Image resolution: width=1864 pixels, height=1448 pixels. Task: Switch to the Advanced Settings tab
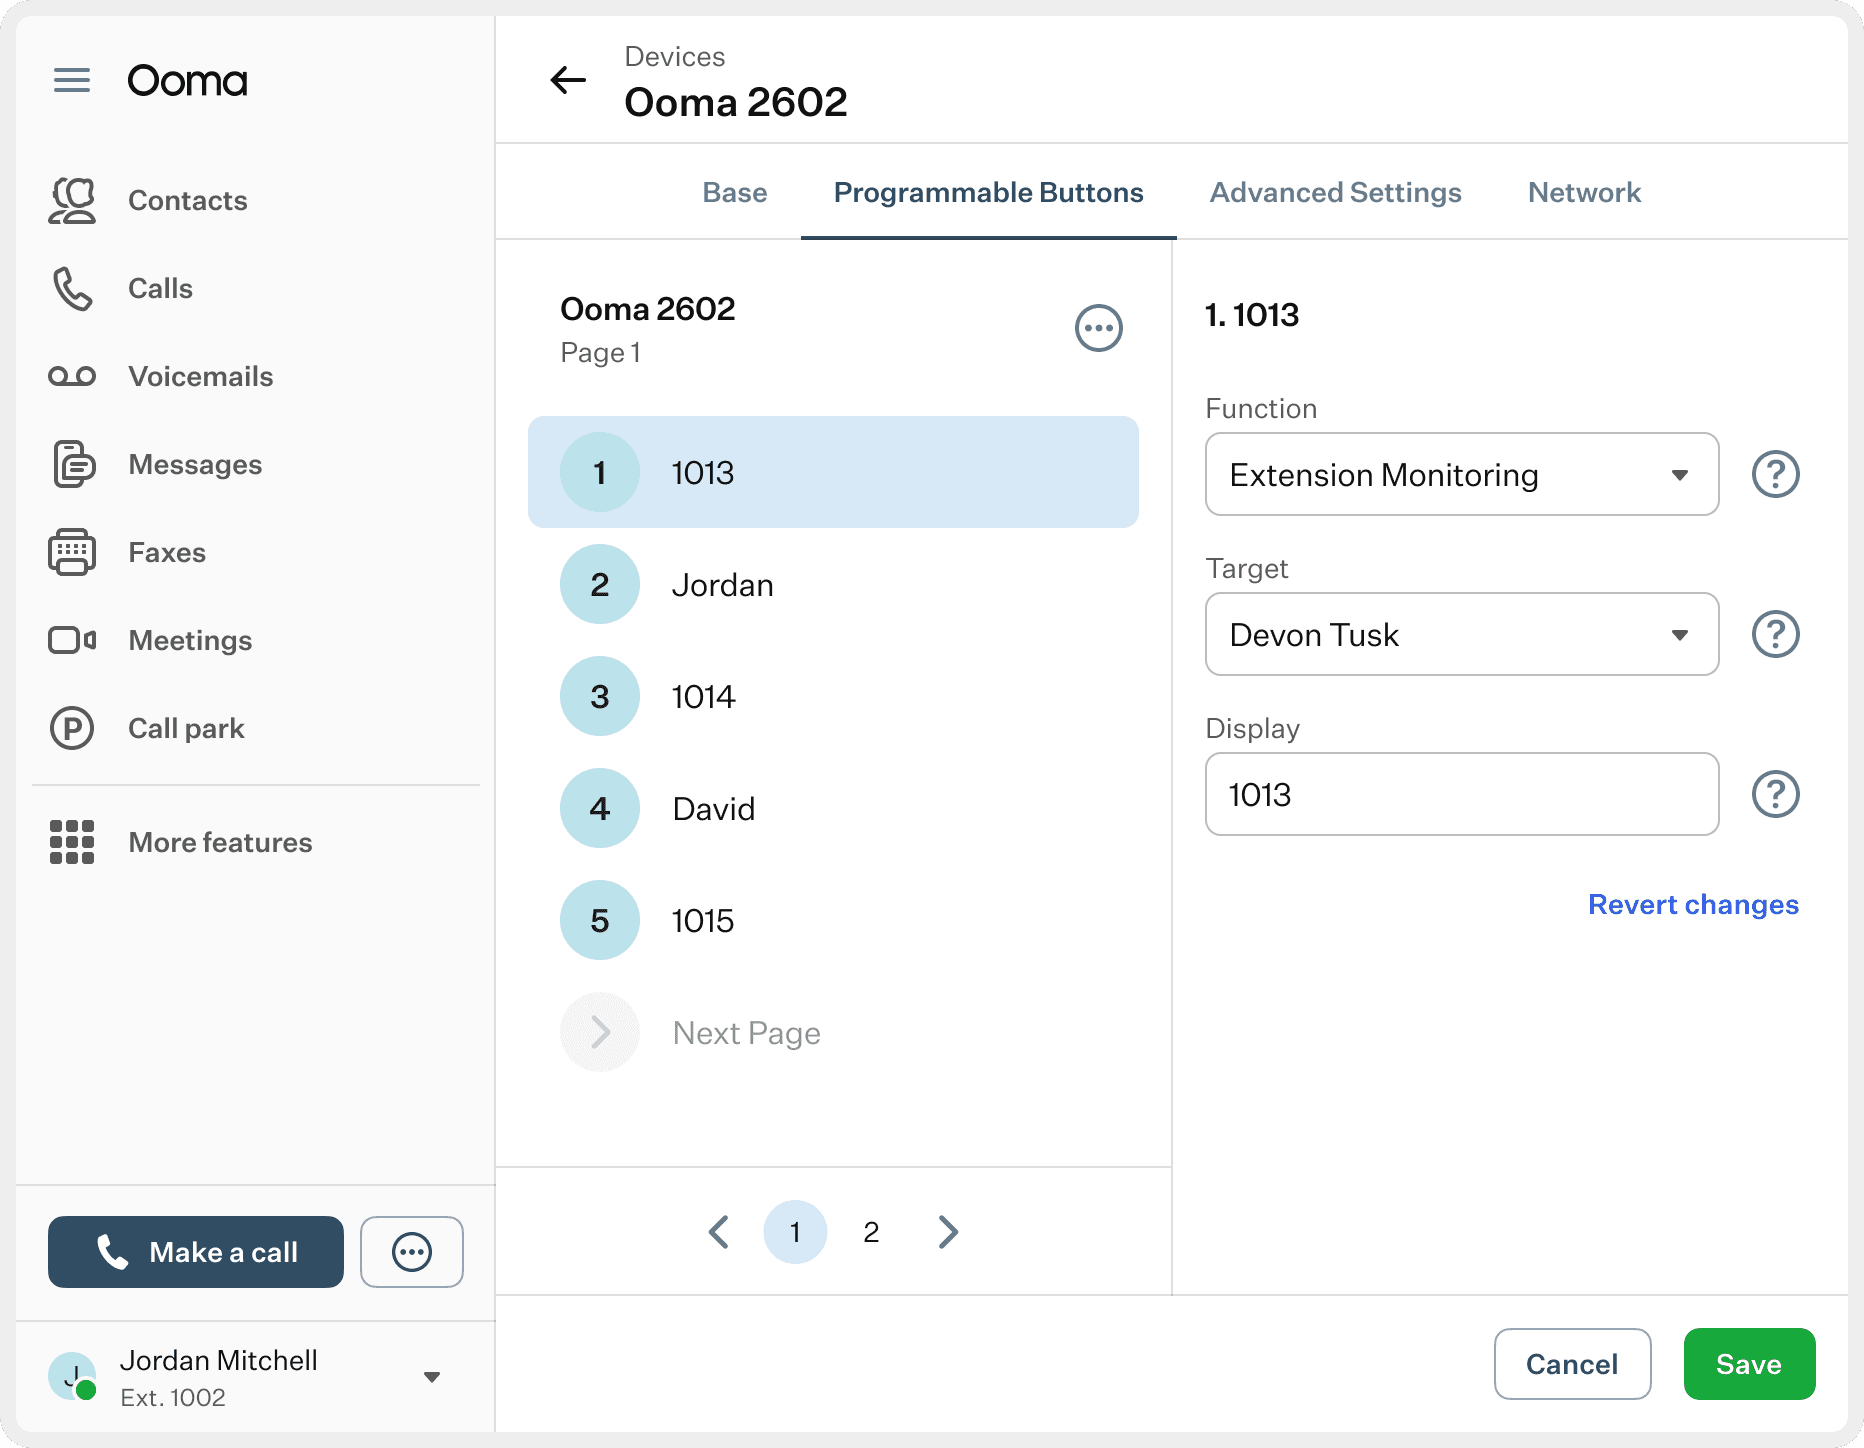coord(1335,192)
